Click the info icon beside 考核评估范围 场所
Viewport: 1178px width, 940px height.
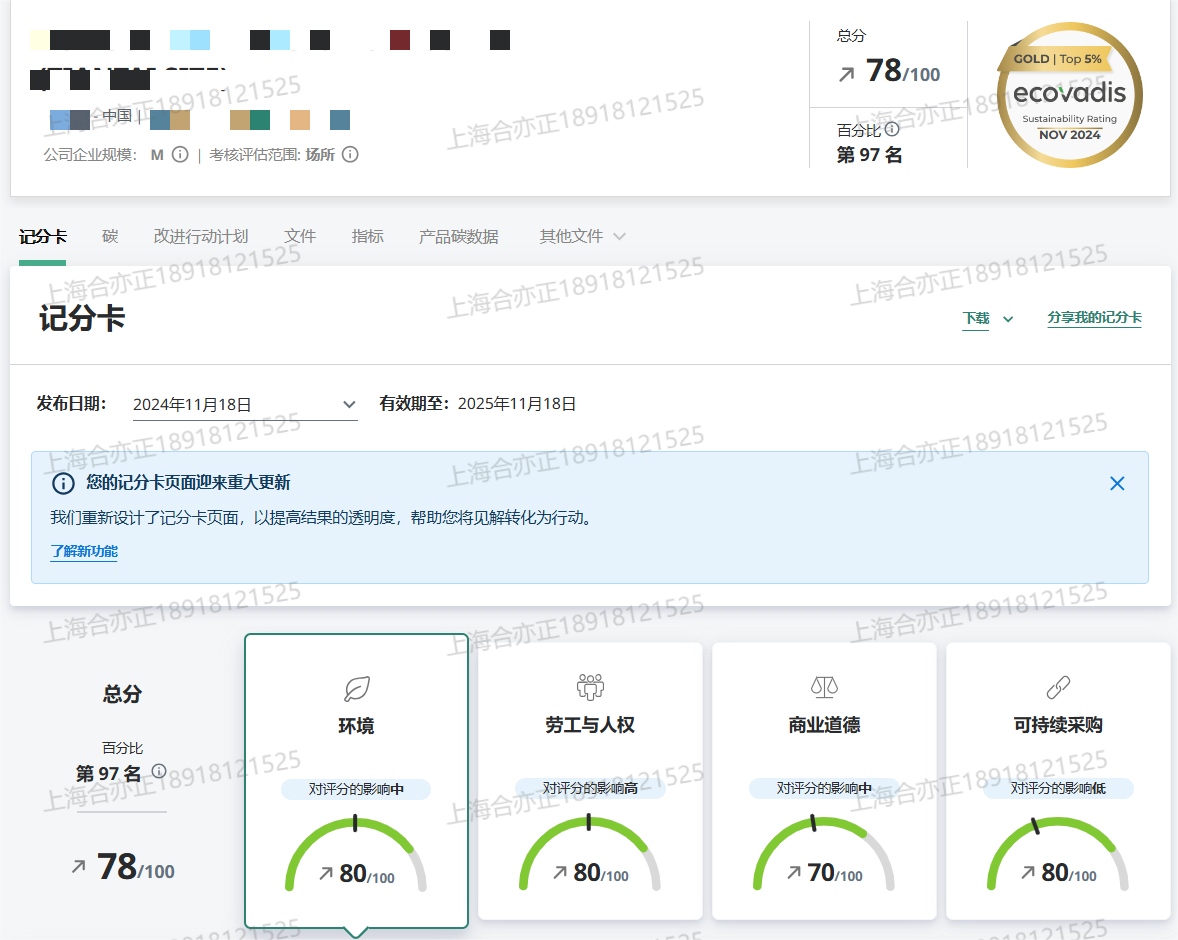pyautogui.click(x=350, y=155)
